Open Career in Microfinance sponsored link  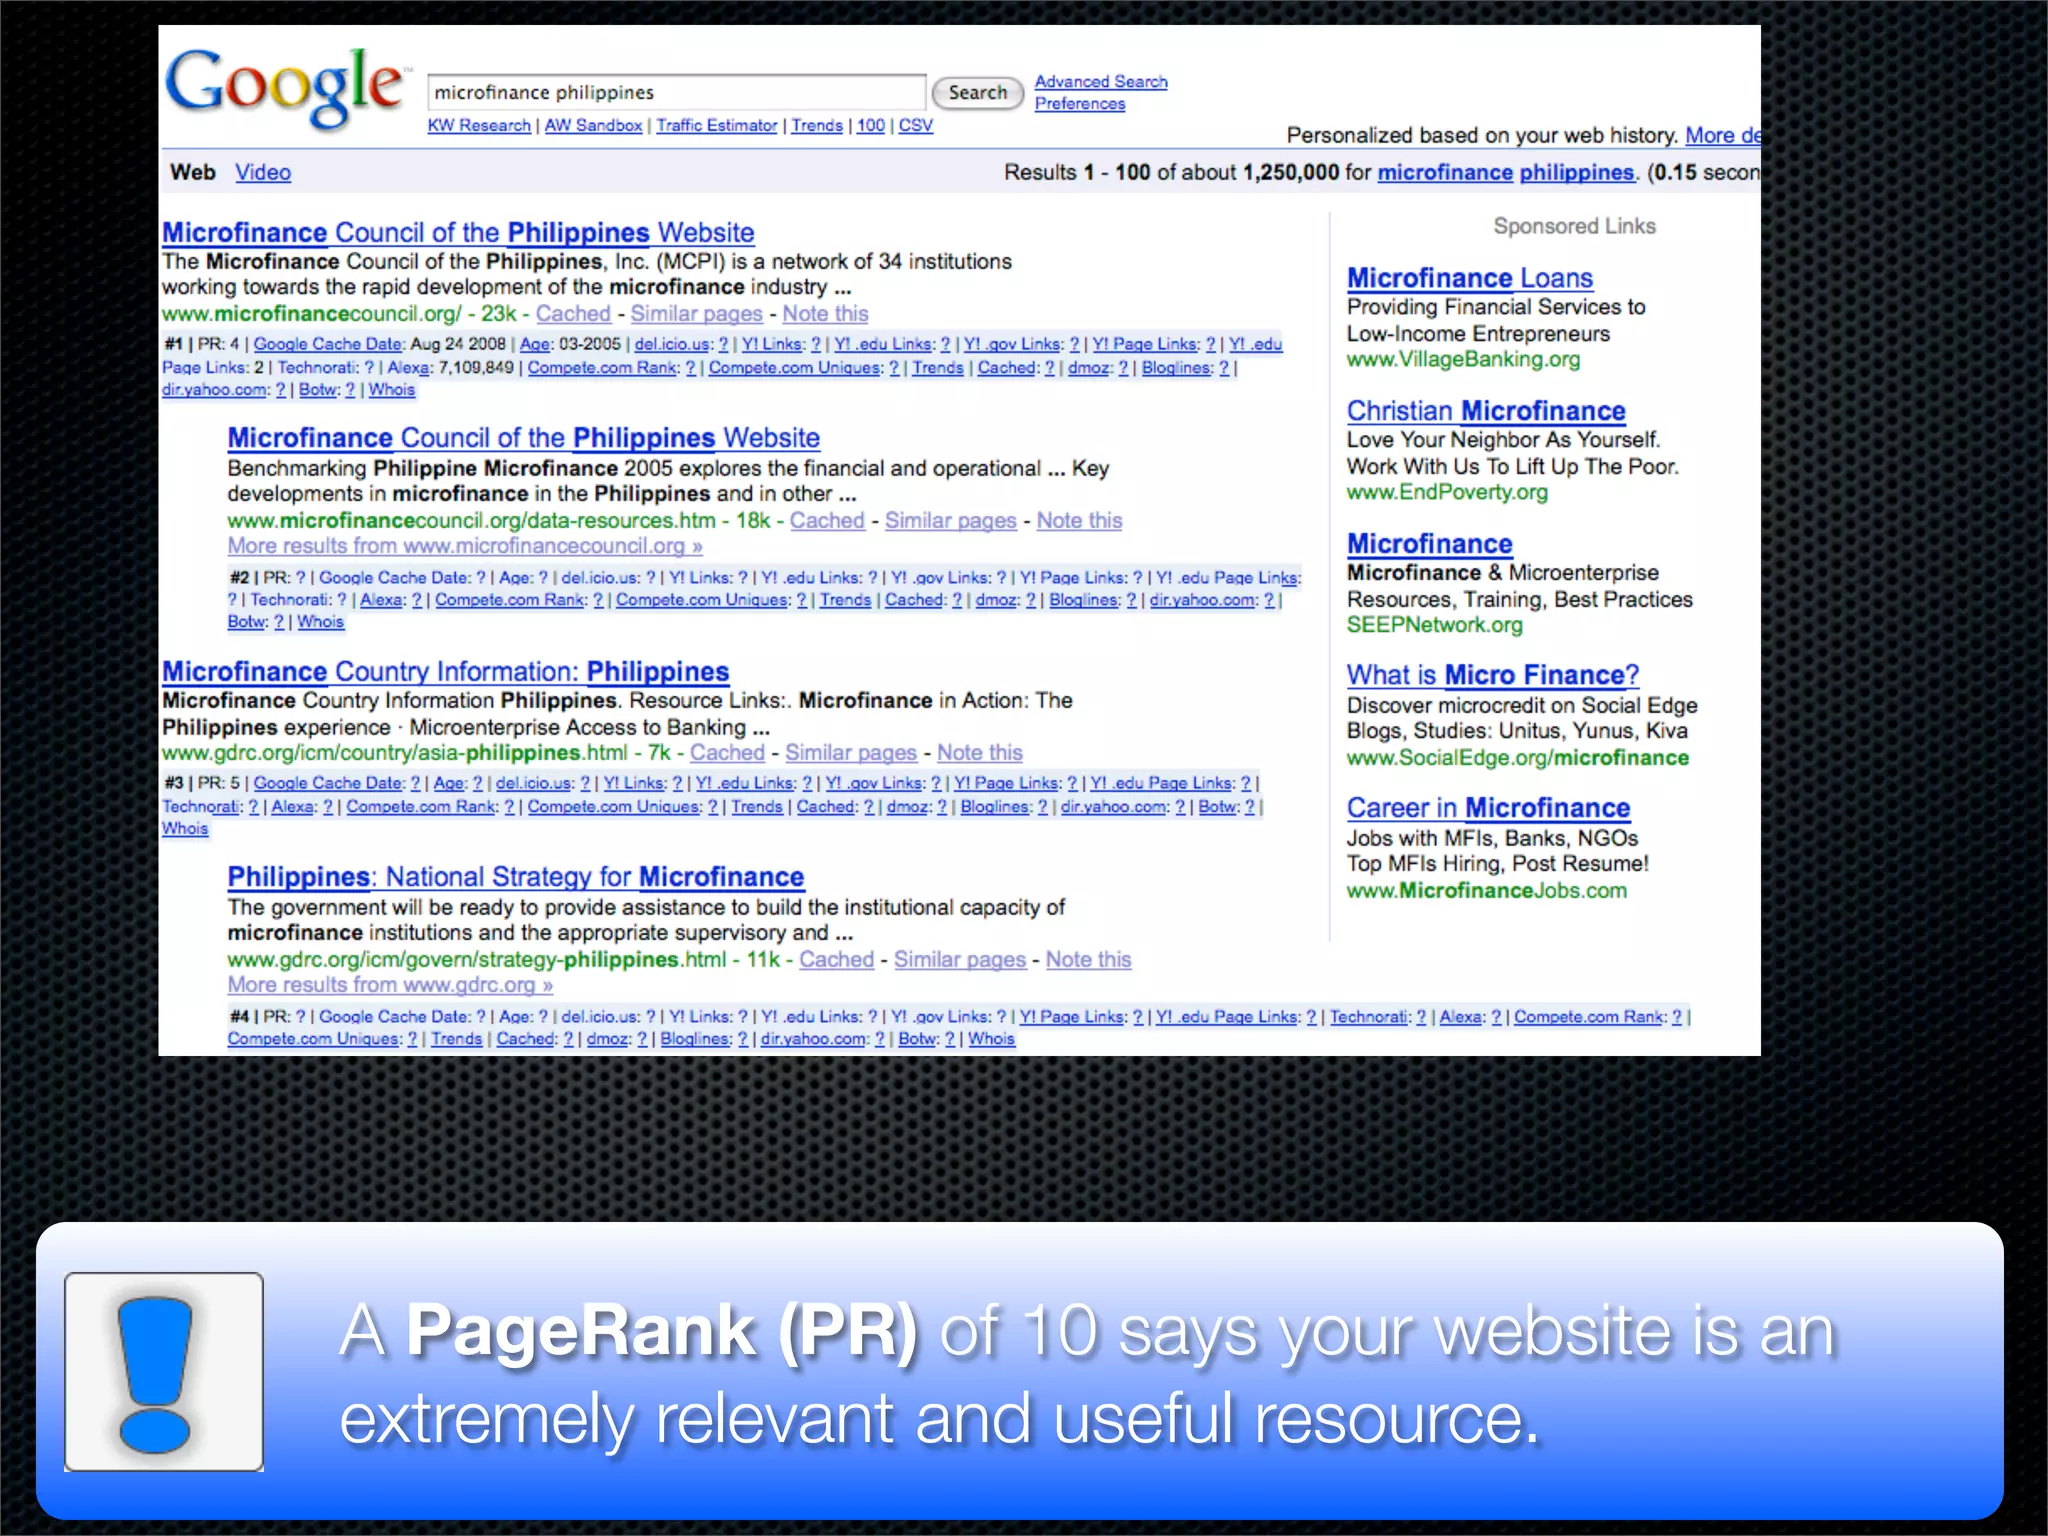pos(1488,809)
